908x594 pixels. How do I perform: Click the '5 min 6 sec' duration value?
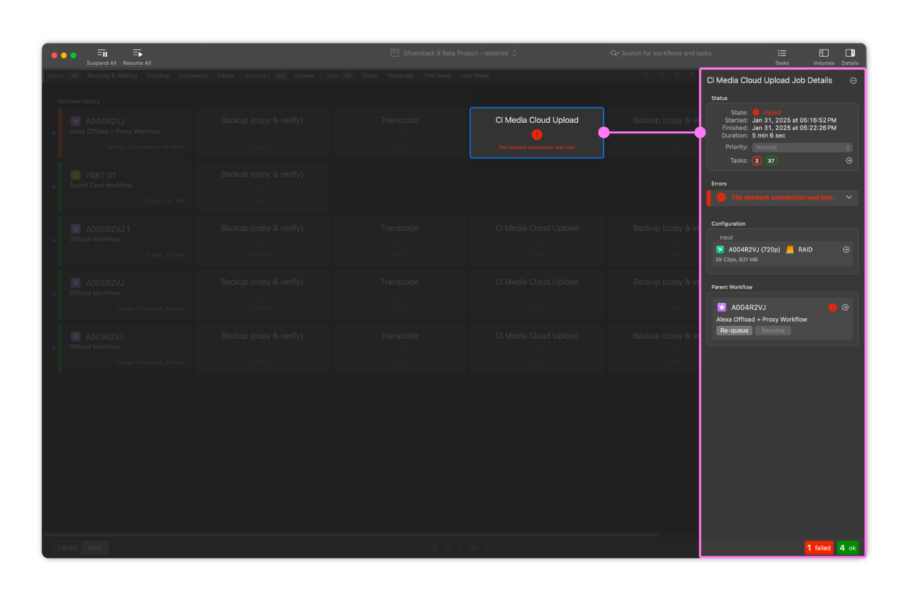point(768,135)
